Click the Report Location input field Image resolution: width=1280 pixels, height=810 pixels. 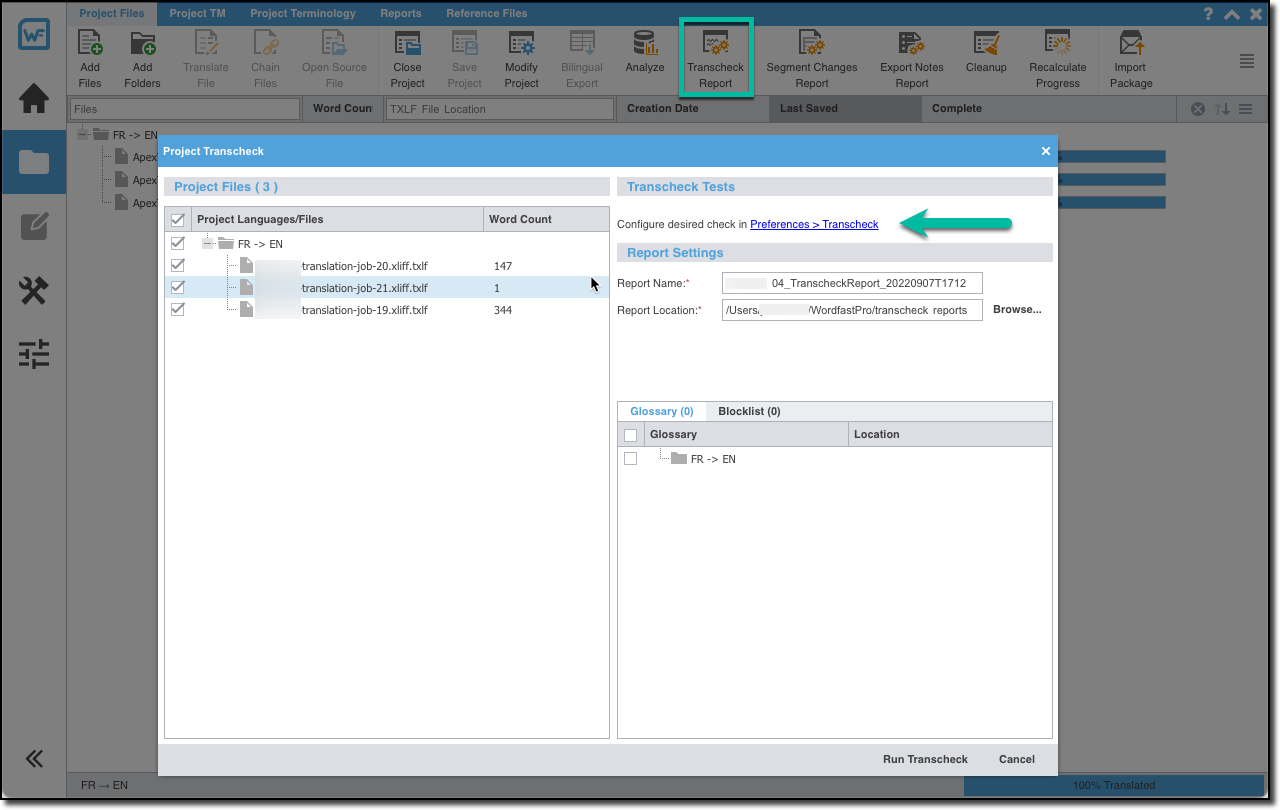[x=852, y=310]
